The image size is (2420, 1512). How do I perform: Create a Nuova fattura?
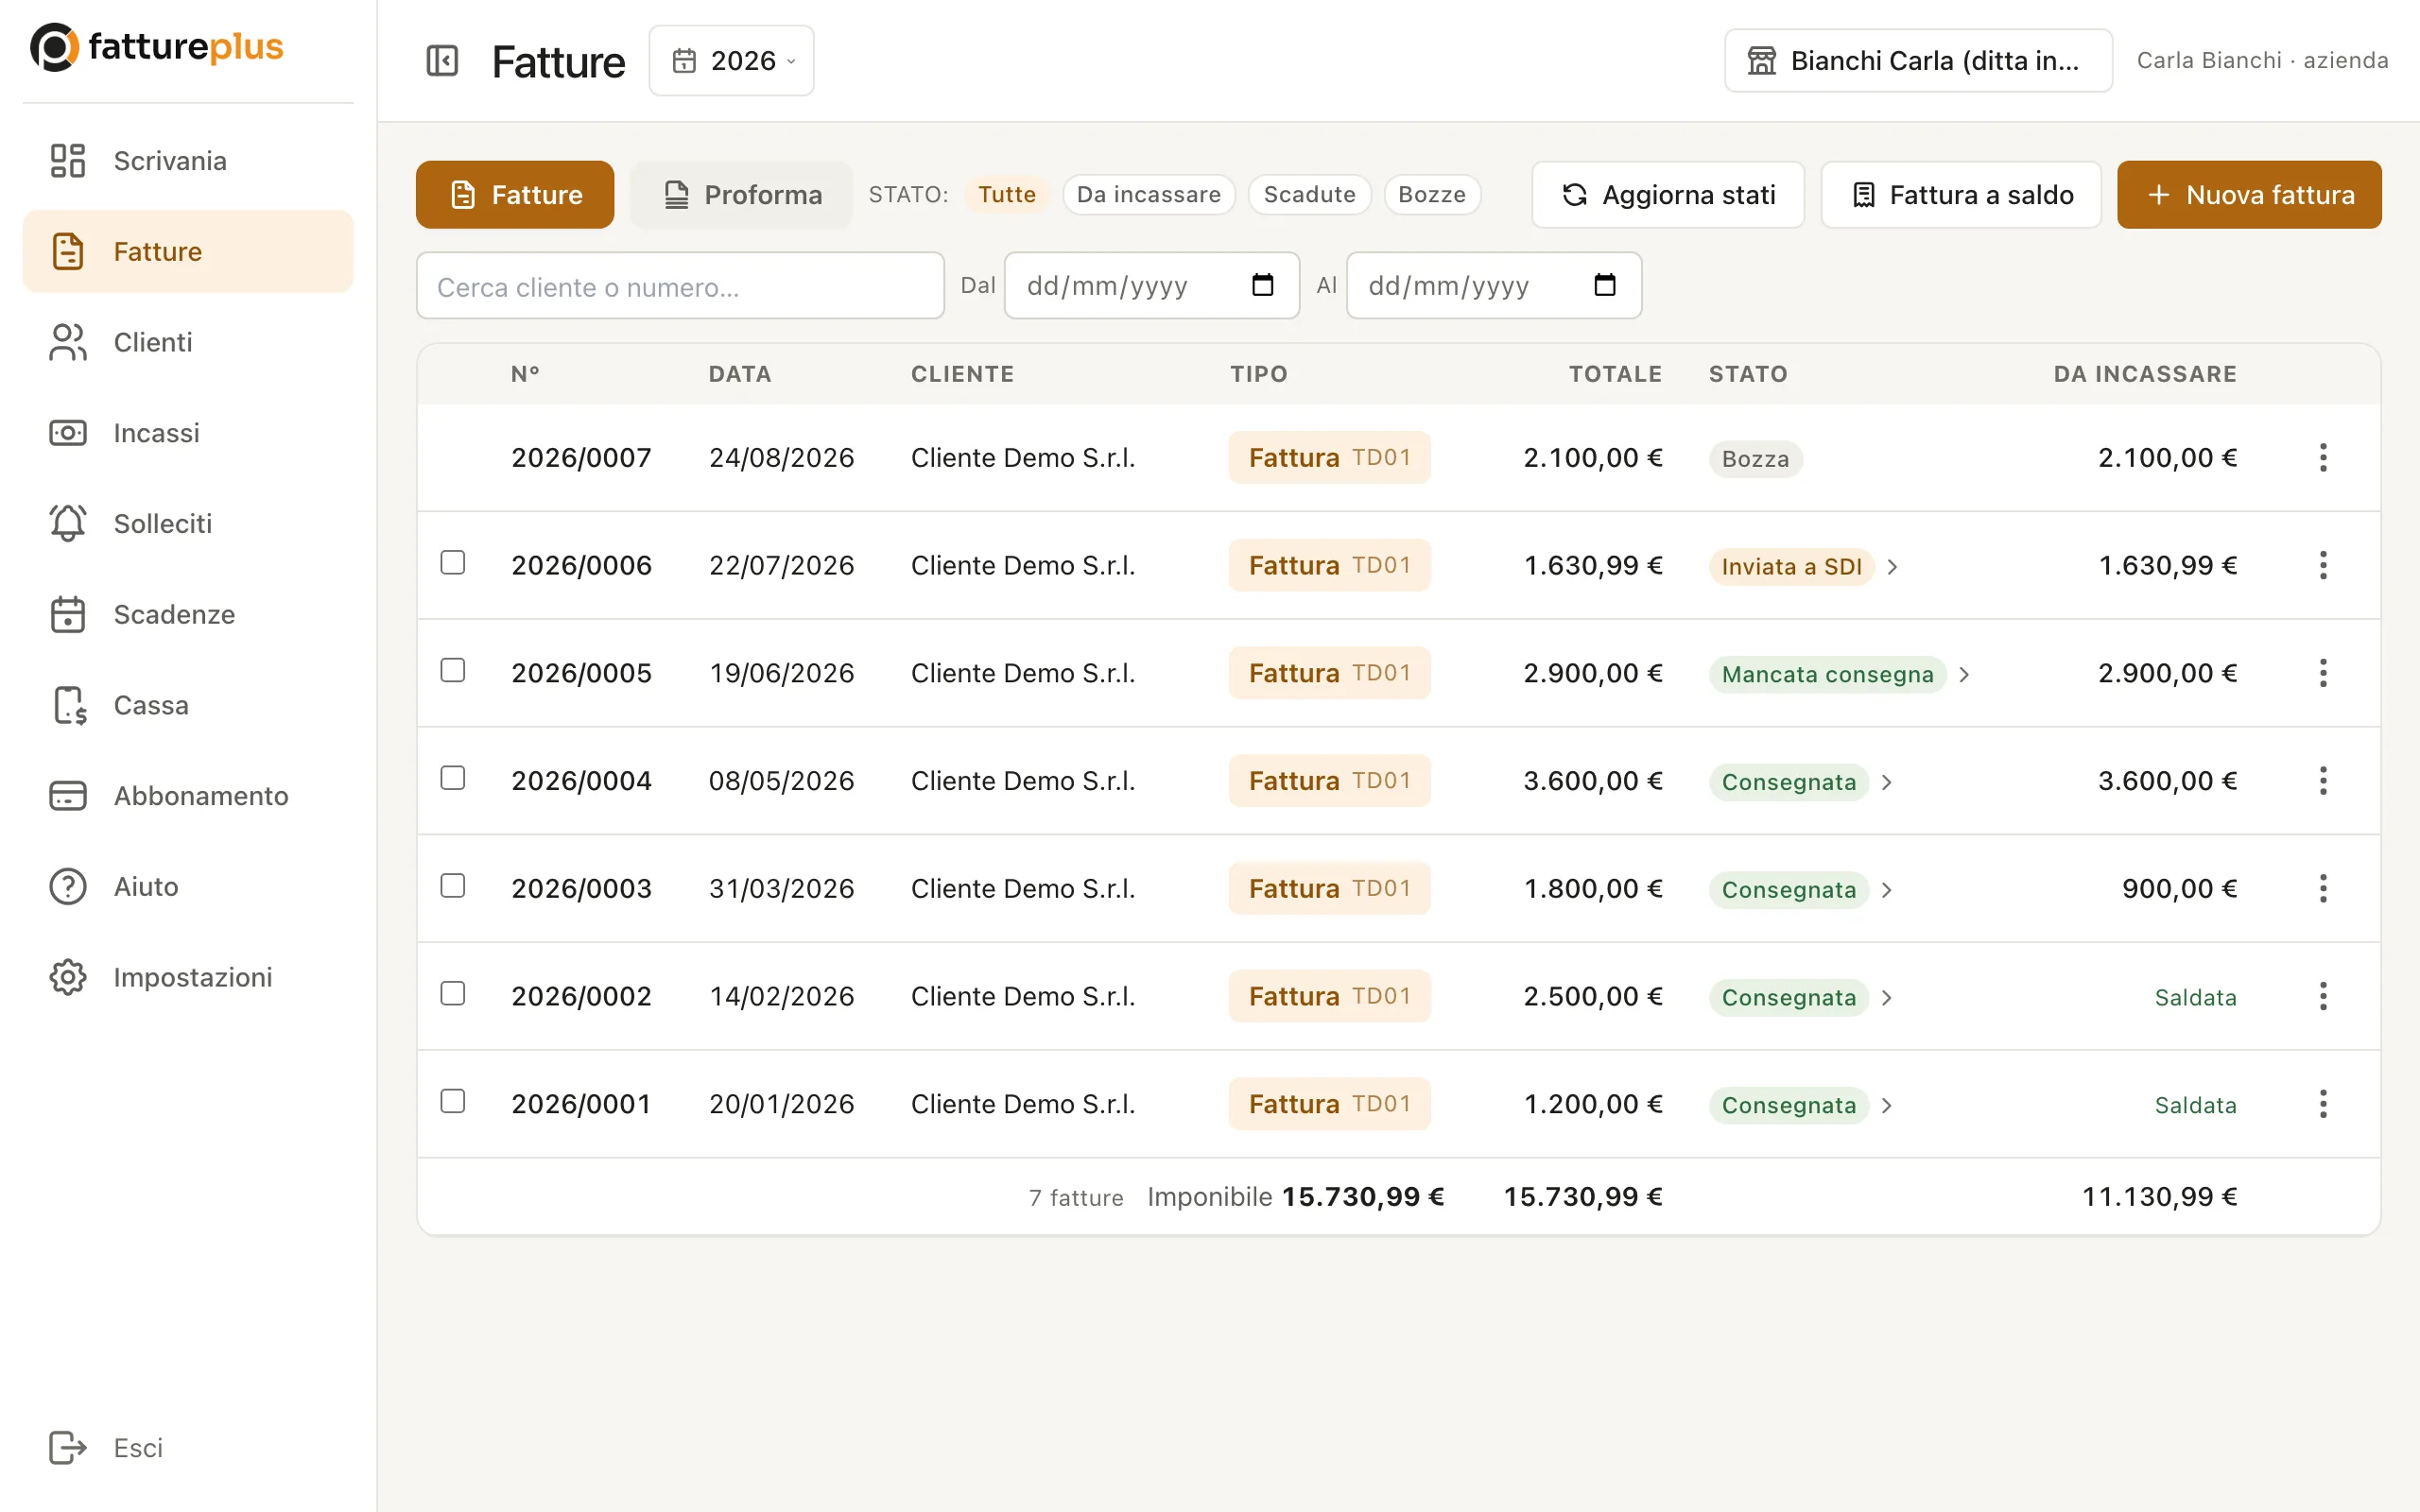2249,195
